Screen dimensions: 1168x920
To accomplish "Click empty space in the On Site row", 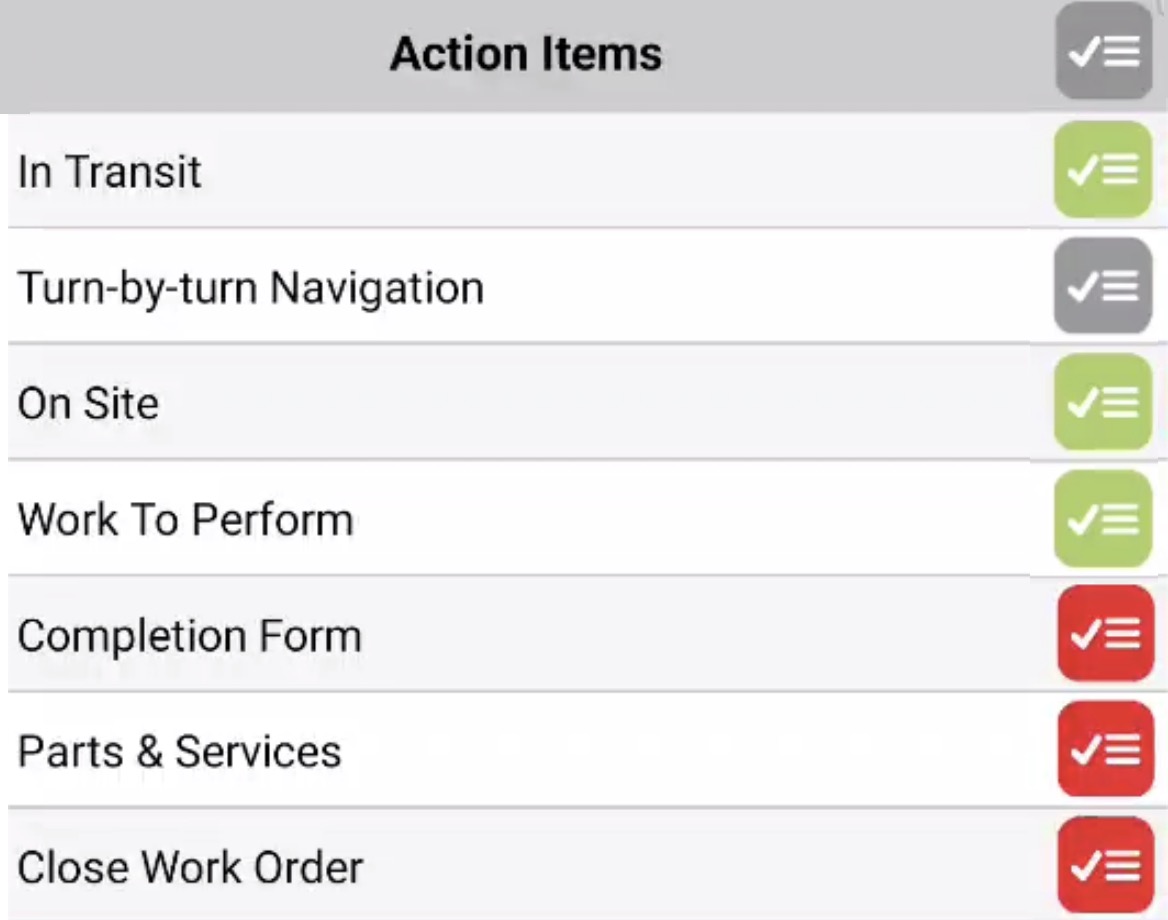I will point(600,404).
